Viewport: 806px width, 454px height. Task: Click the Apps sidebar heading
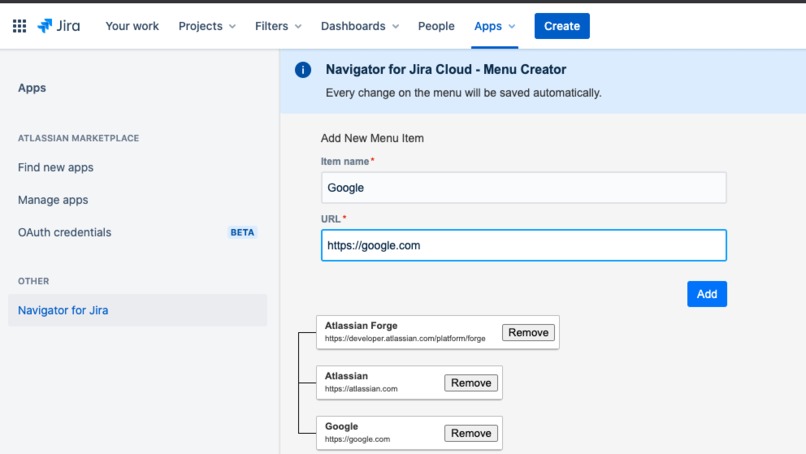click(x=32, y=87)
